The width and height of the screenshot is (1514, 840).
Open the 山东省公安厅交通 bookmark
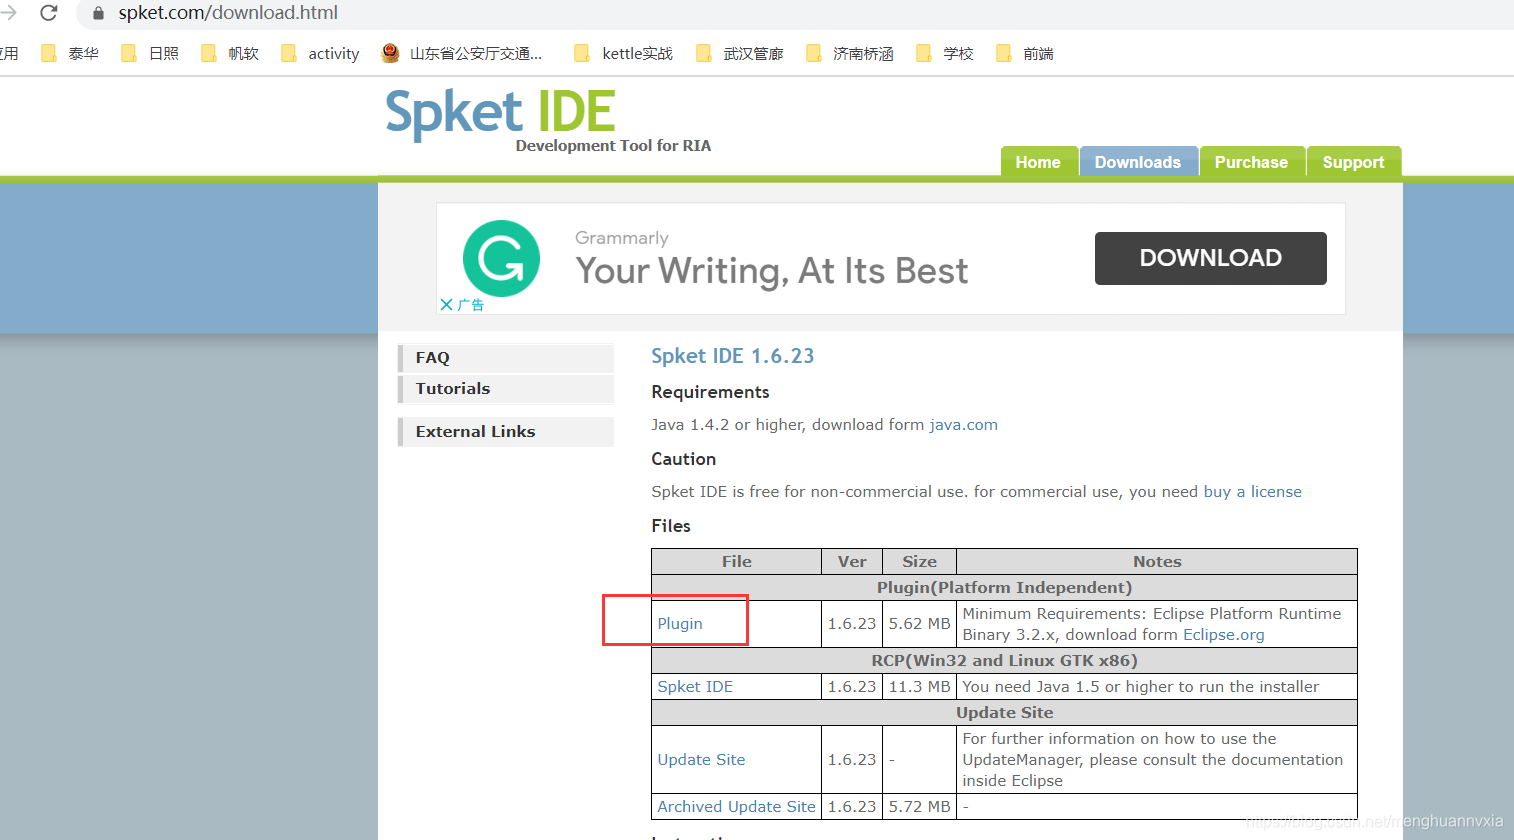click(462, 53)
